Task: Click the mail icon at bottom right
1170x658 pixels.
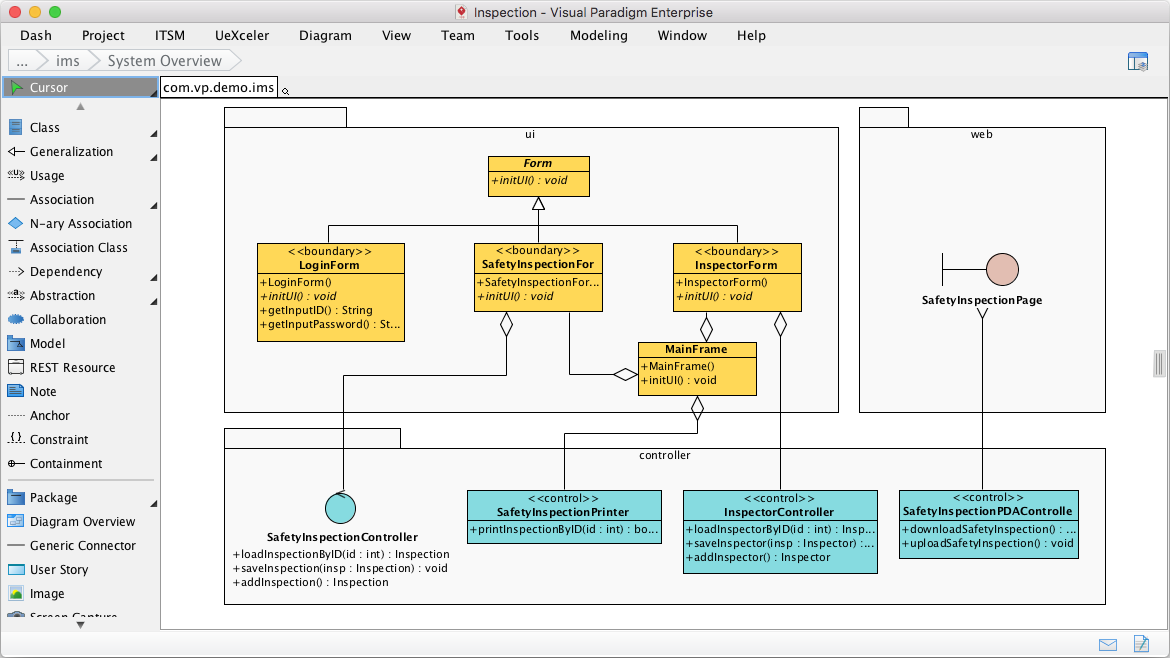Action: tap(1108, 644)
